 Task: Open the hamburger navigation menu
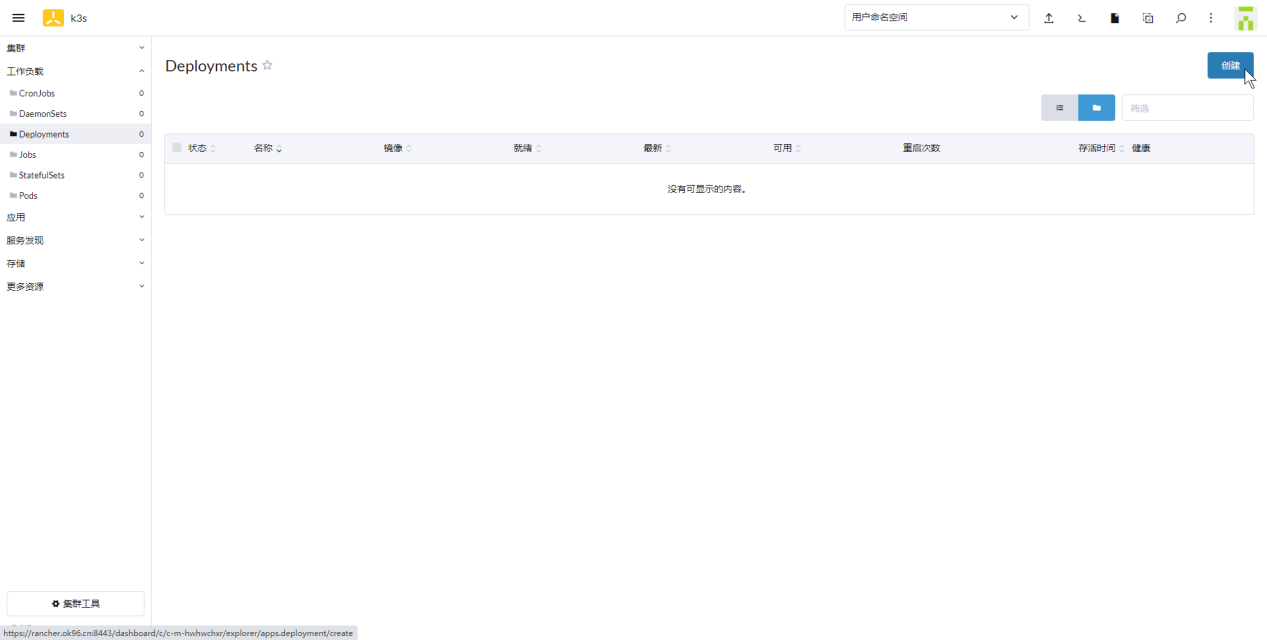tap(18, 18)
